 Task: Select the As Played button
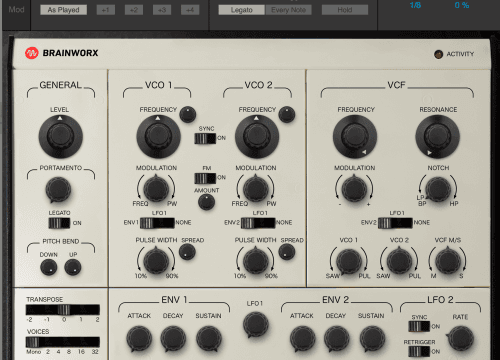63,10
